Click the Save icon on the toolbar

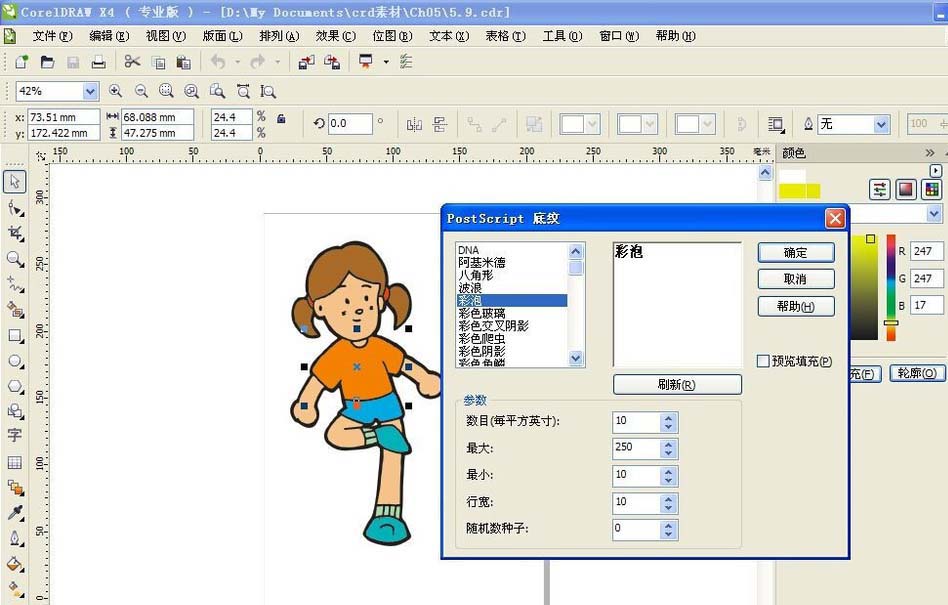(x=71, y=62)
